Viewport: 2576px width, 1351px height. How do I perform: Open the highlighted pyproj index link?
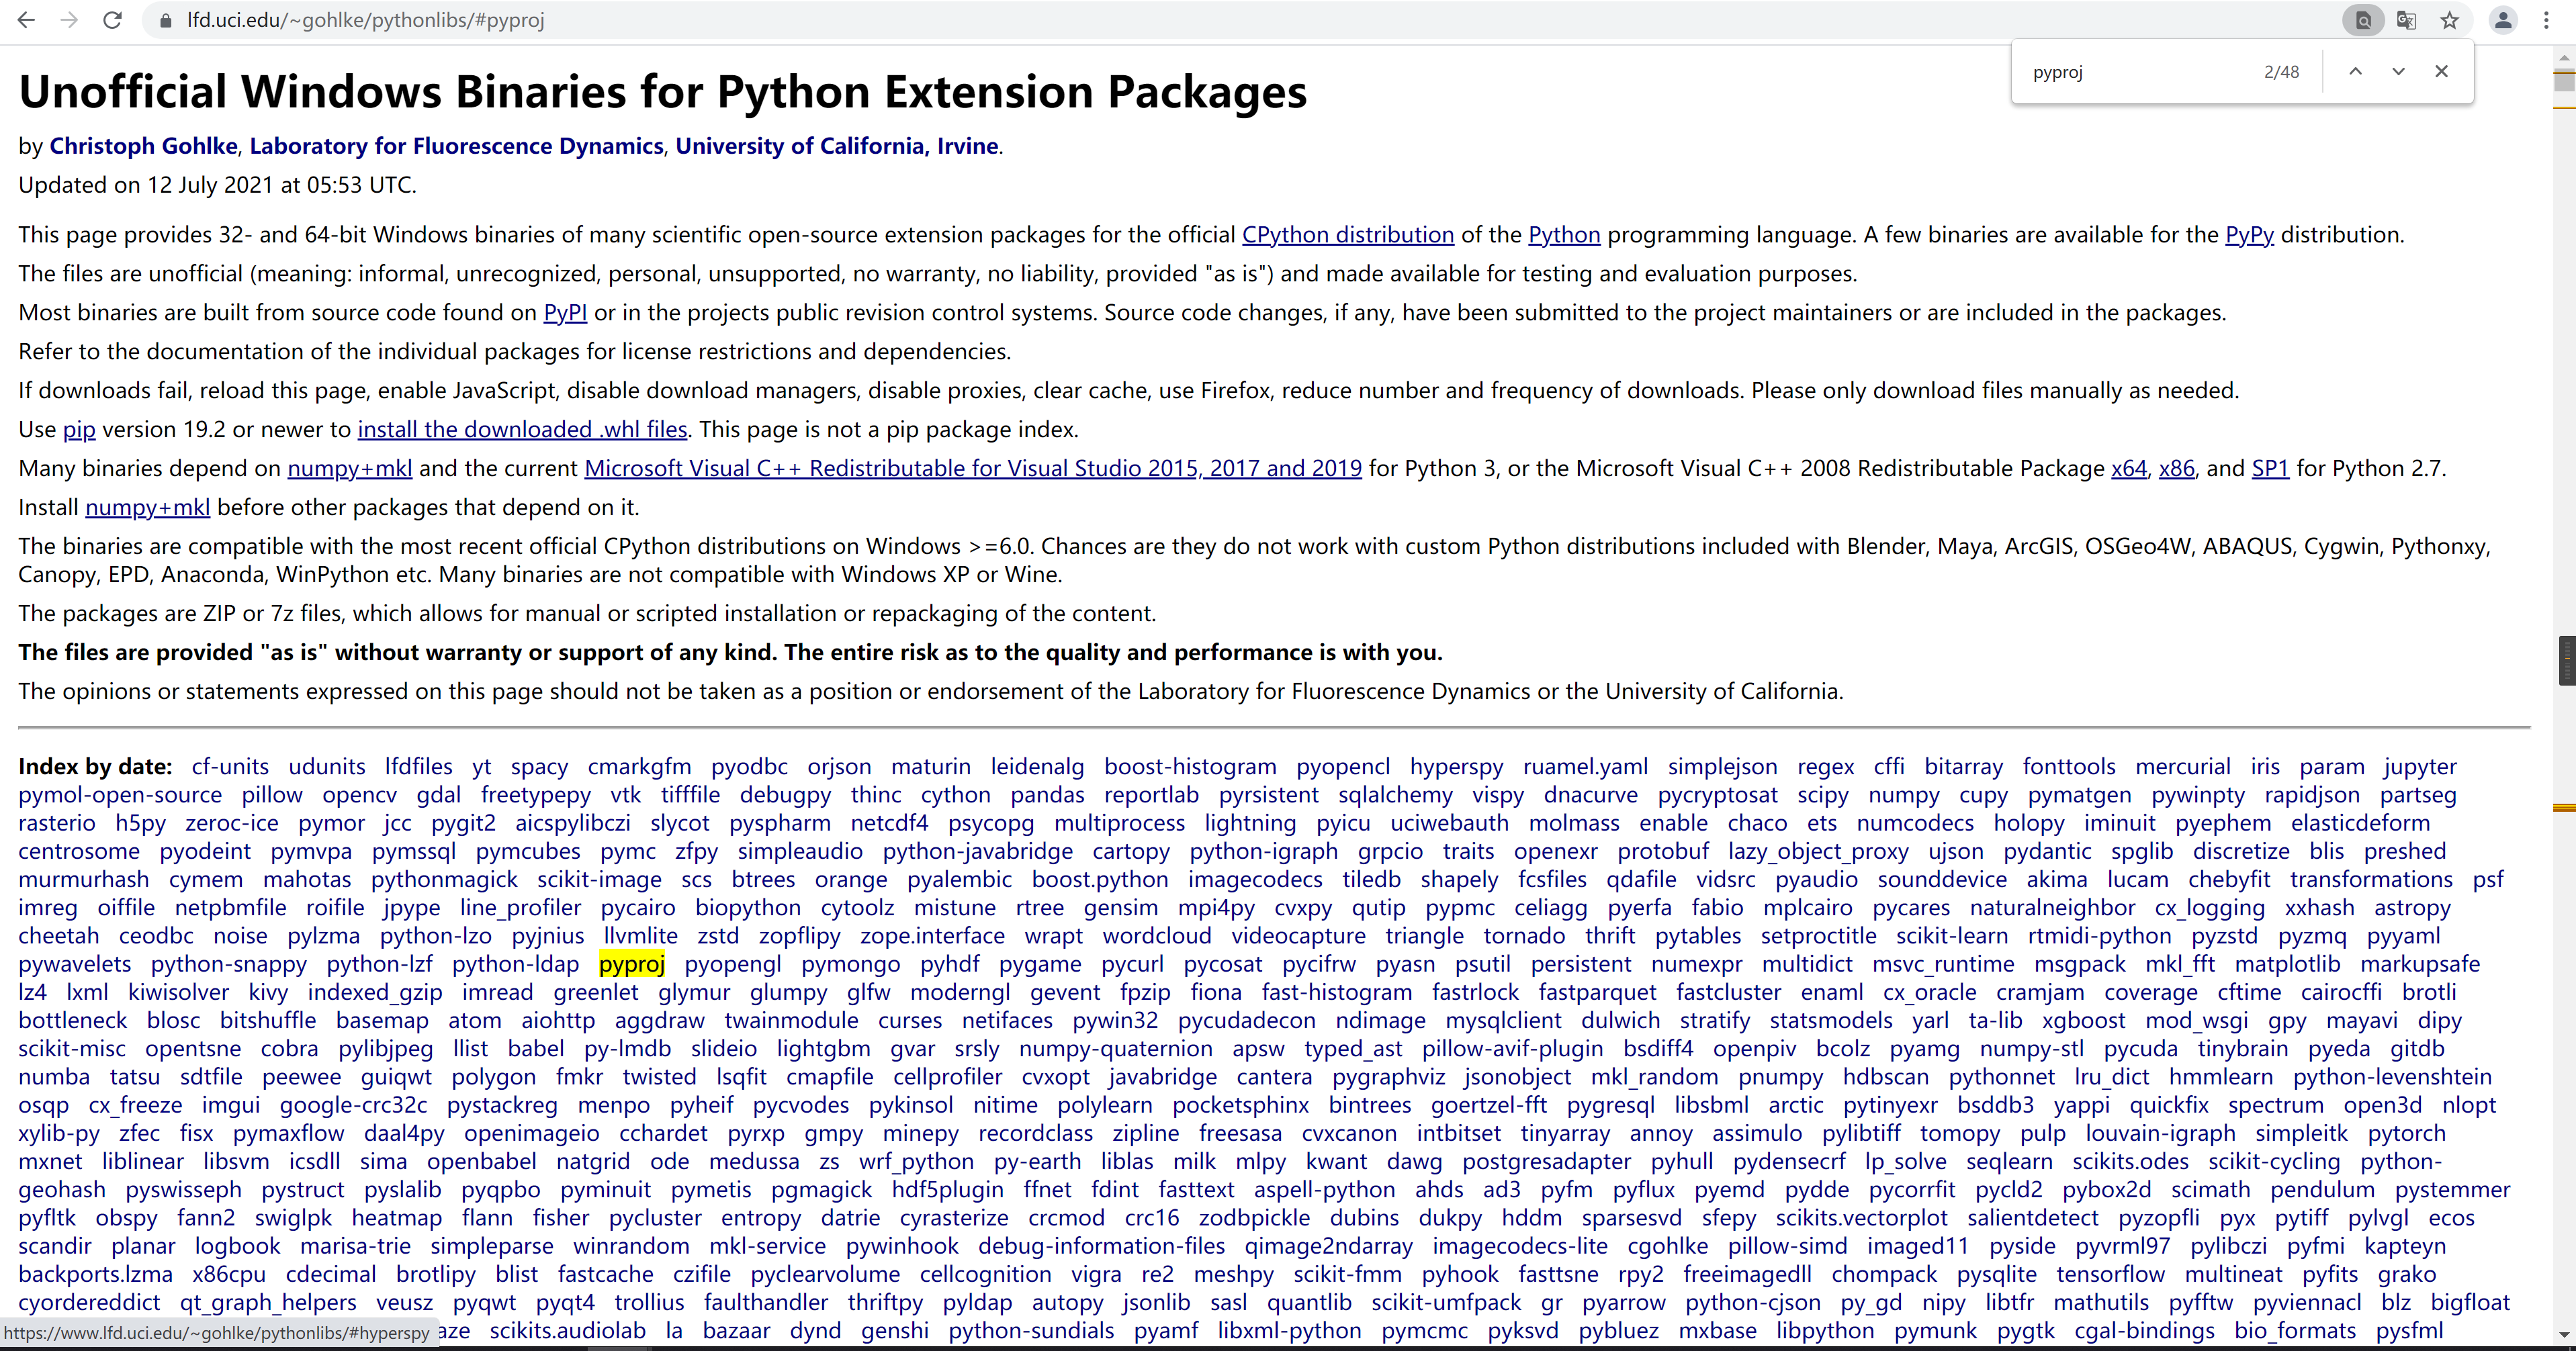(x=631, y=964)
